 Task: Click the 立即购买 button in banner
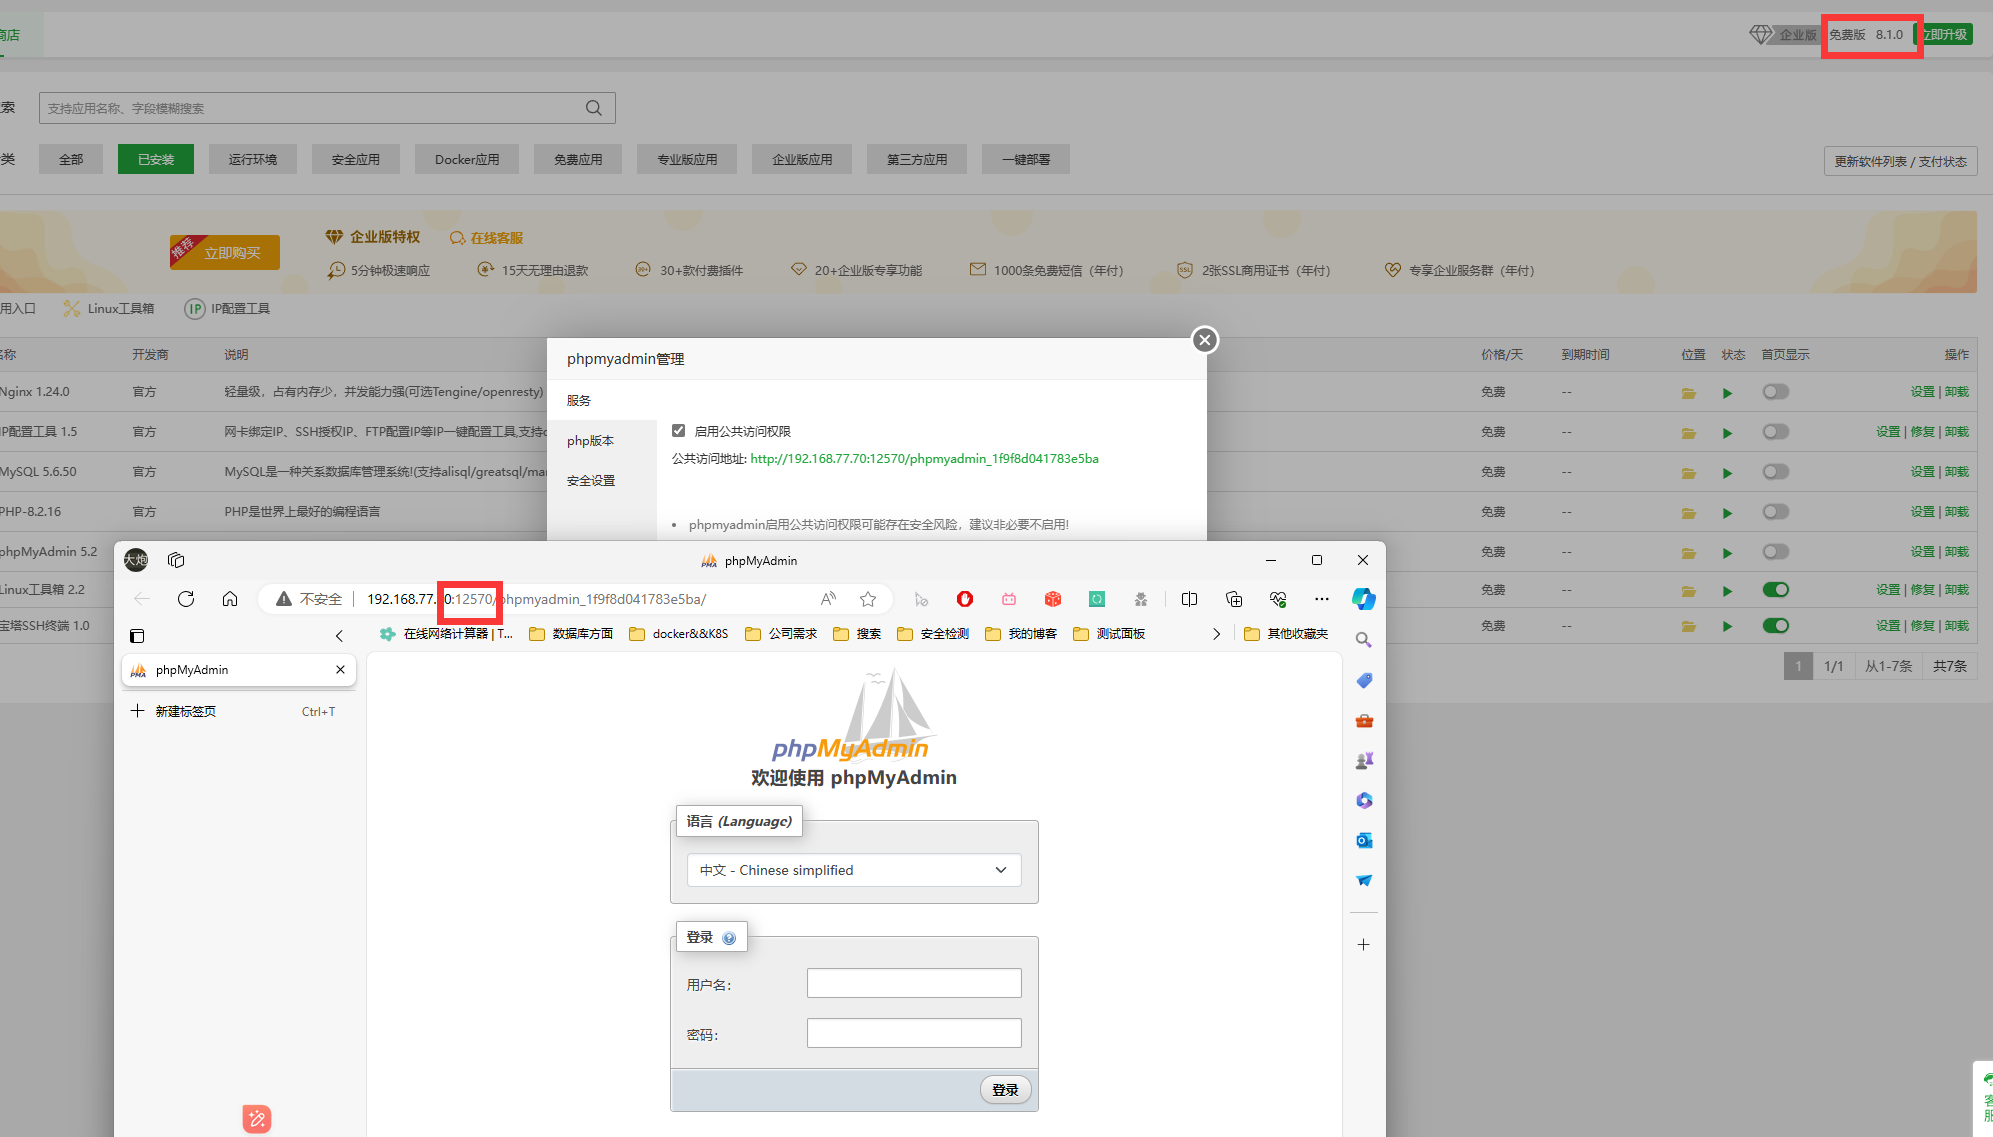click(224, 252)
